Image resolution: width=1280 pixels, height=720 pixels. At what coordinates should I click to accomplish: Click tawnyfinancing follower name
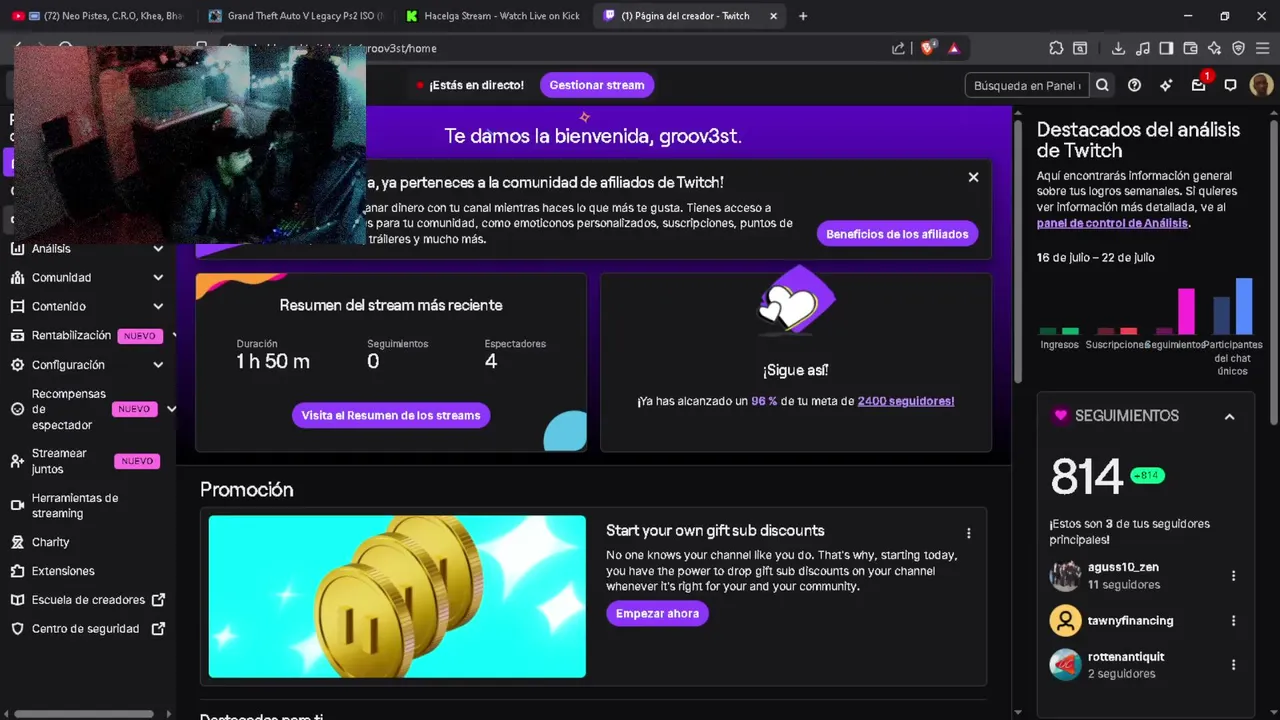tap(1130, 621)
